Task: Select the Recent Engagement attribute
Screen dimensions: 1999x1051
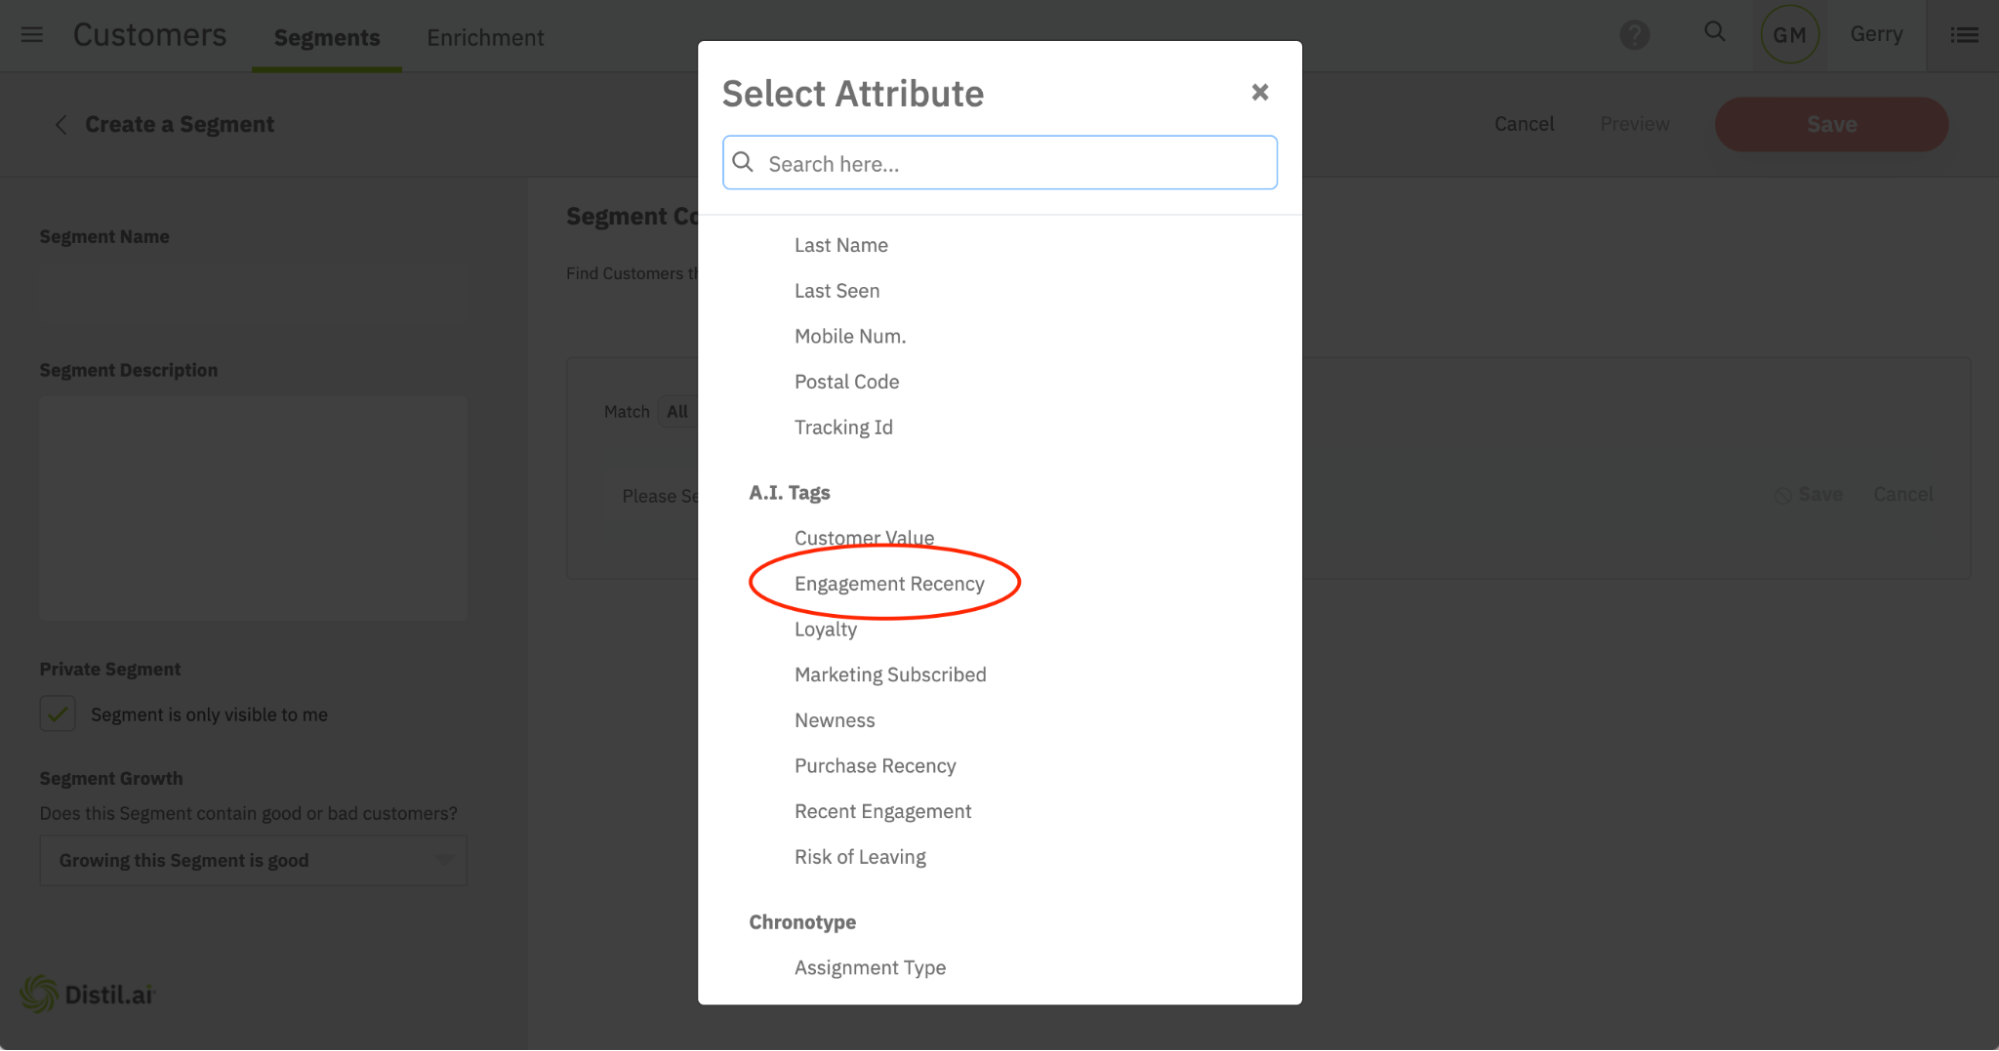Action: point(882,811)
